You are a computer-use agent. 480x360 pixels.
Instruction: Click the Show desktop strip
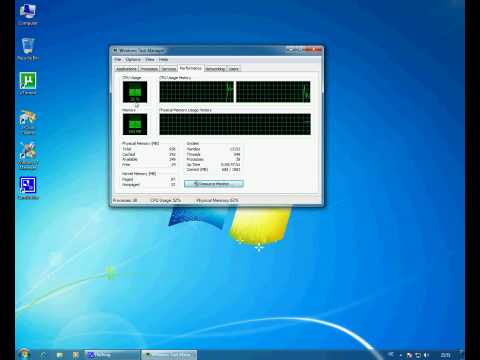462,355
